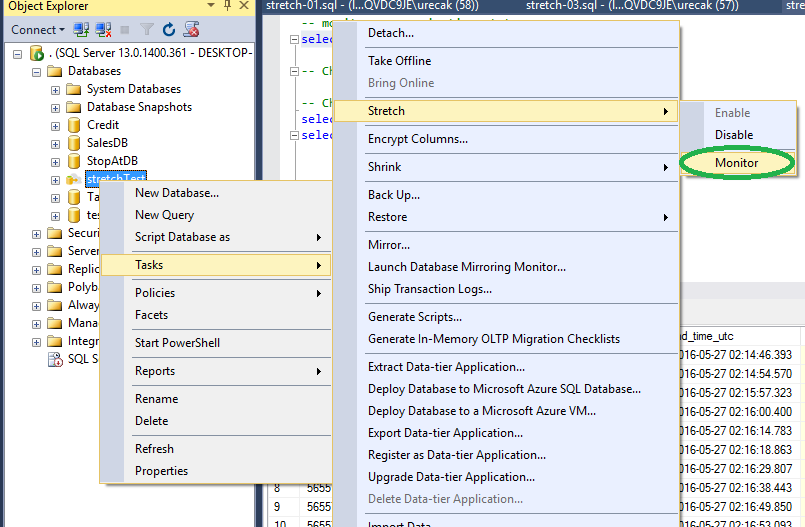Viewport: 805px width, 527px height.
Task: Expand the StopAtDB database node
Action: coord(55,162)
